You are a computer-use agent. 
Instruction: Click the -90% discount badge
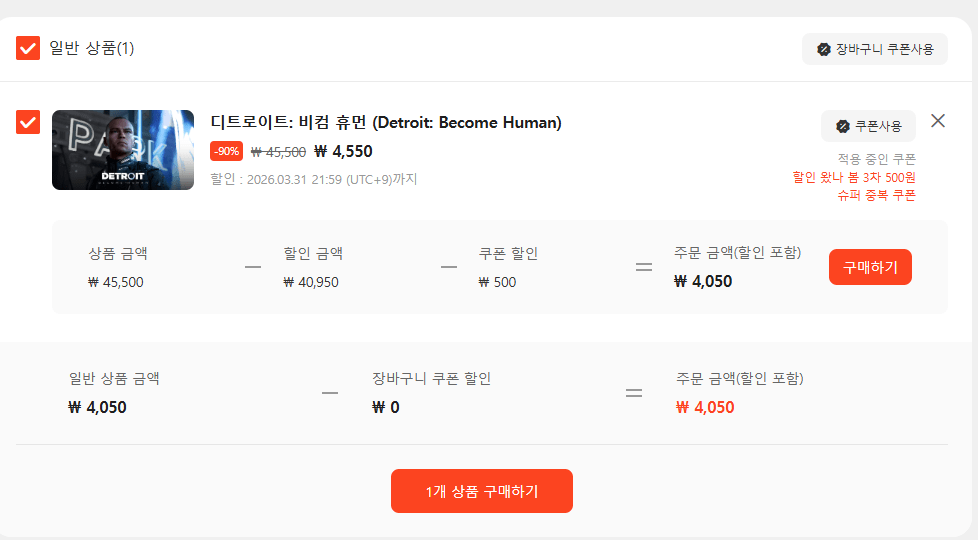(x=226, y=152)
